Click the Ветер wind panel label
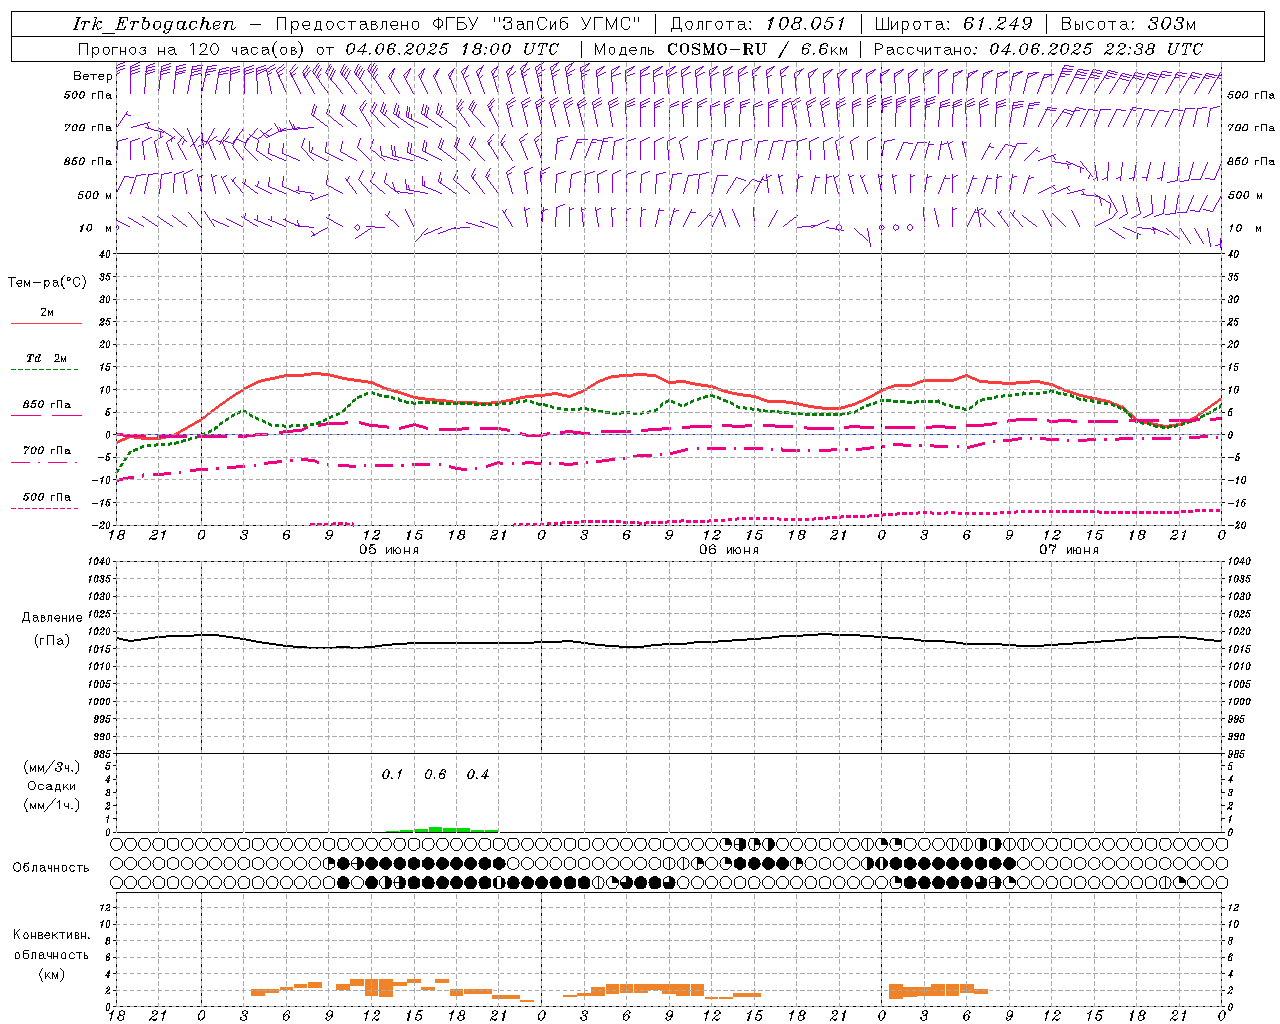Screen dimensions: 1280x1024 click(92, 76)
